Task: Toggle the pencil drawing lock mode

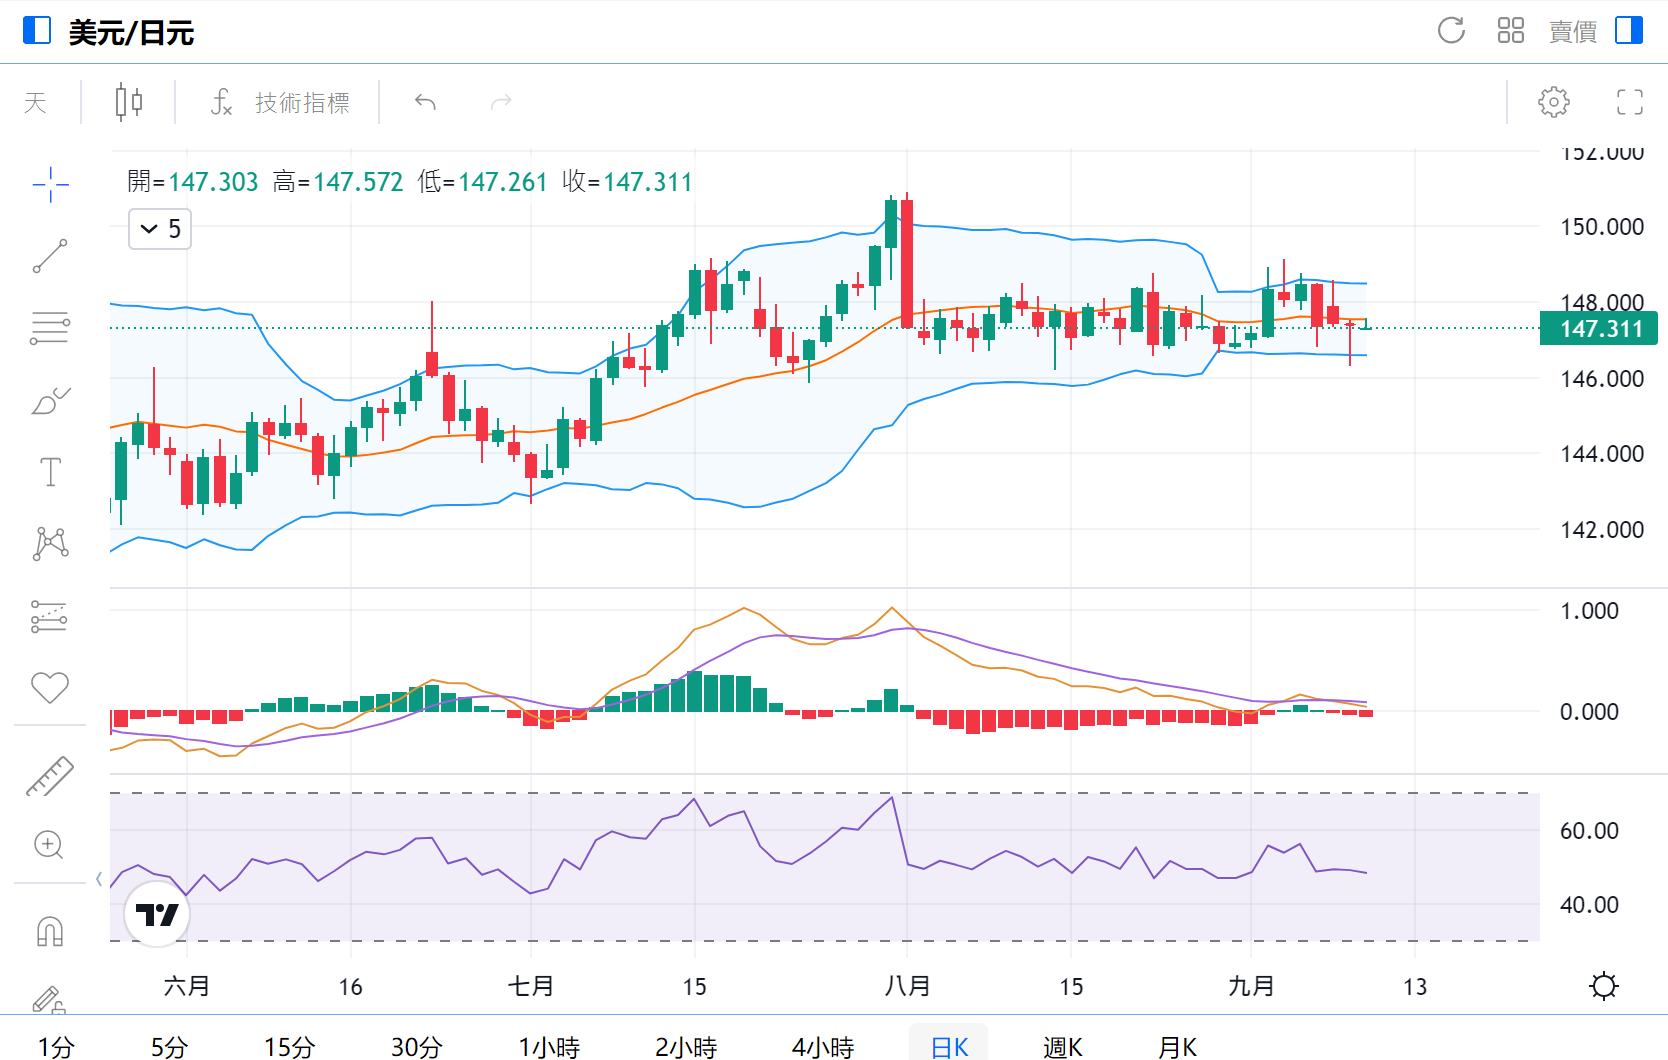Action: [50, 999]
